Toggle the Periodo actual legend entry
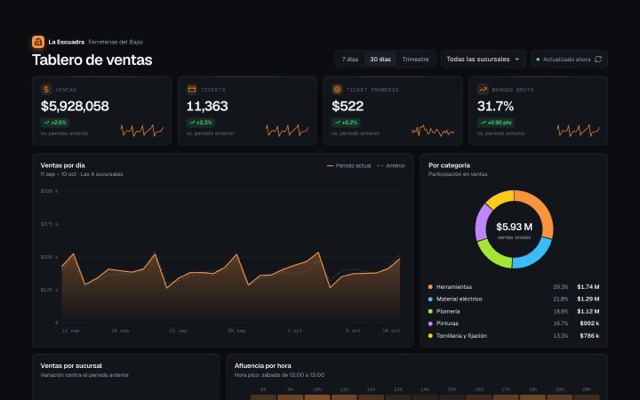This screenshot has width=640, height=400. (349, 166)
